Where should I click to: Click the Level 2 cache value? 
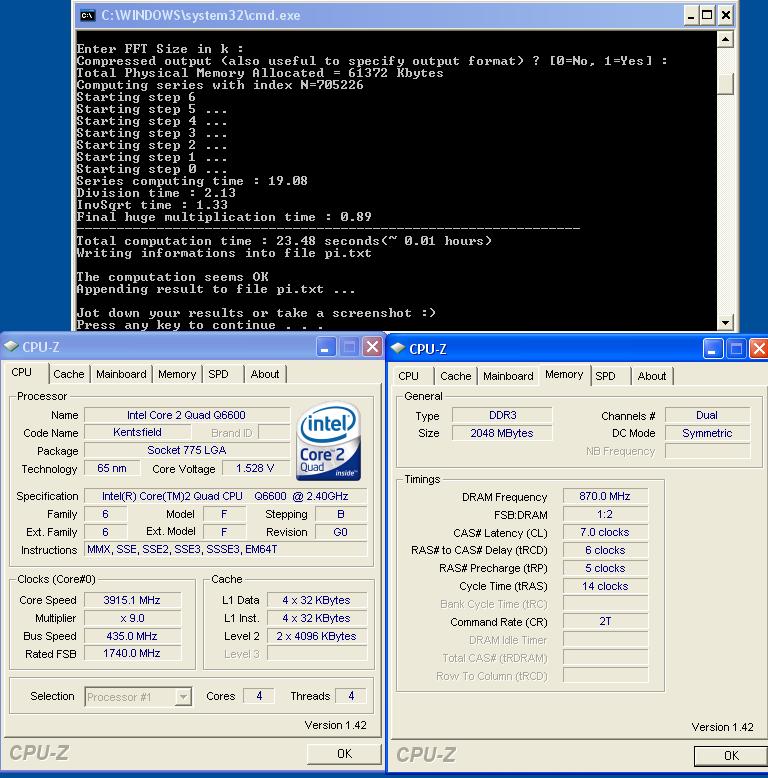point(317,636)
